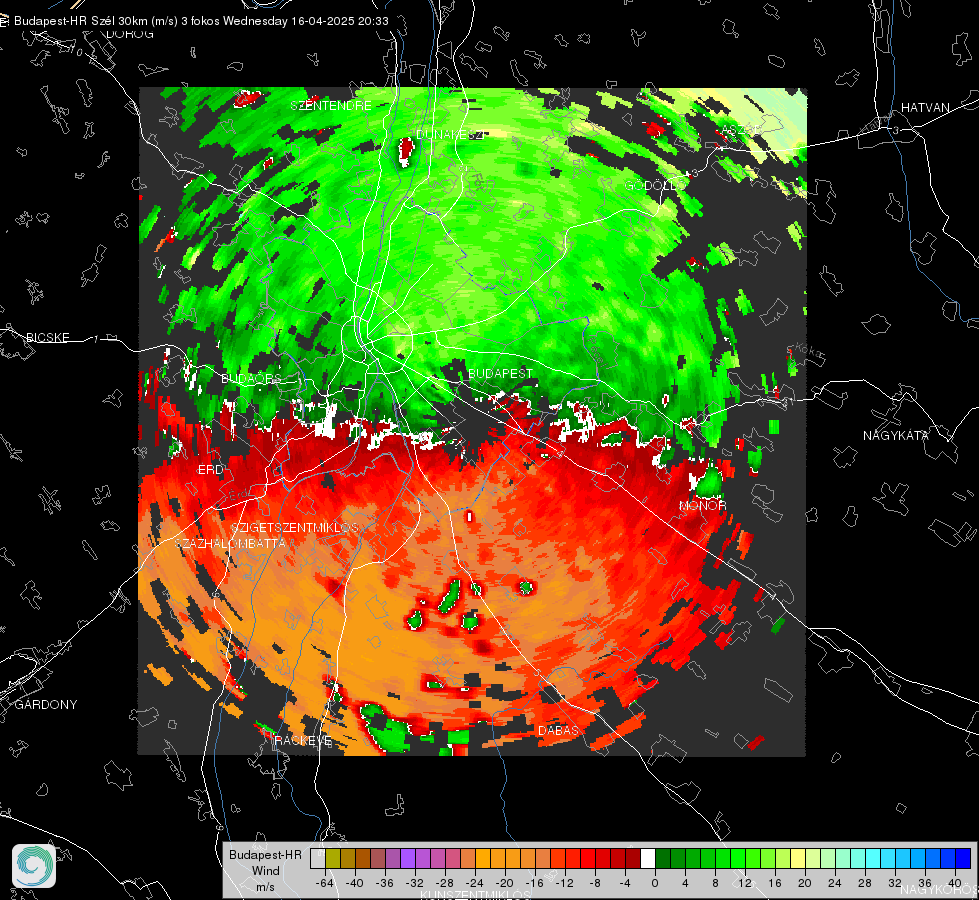Click the SZENTENDRE city label
Image resolution: width=979 pixels, height=900 pixels.
point(331,106)
